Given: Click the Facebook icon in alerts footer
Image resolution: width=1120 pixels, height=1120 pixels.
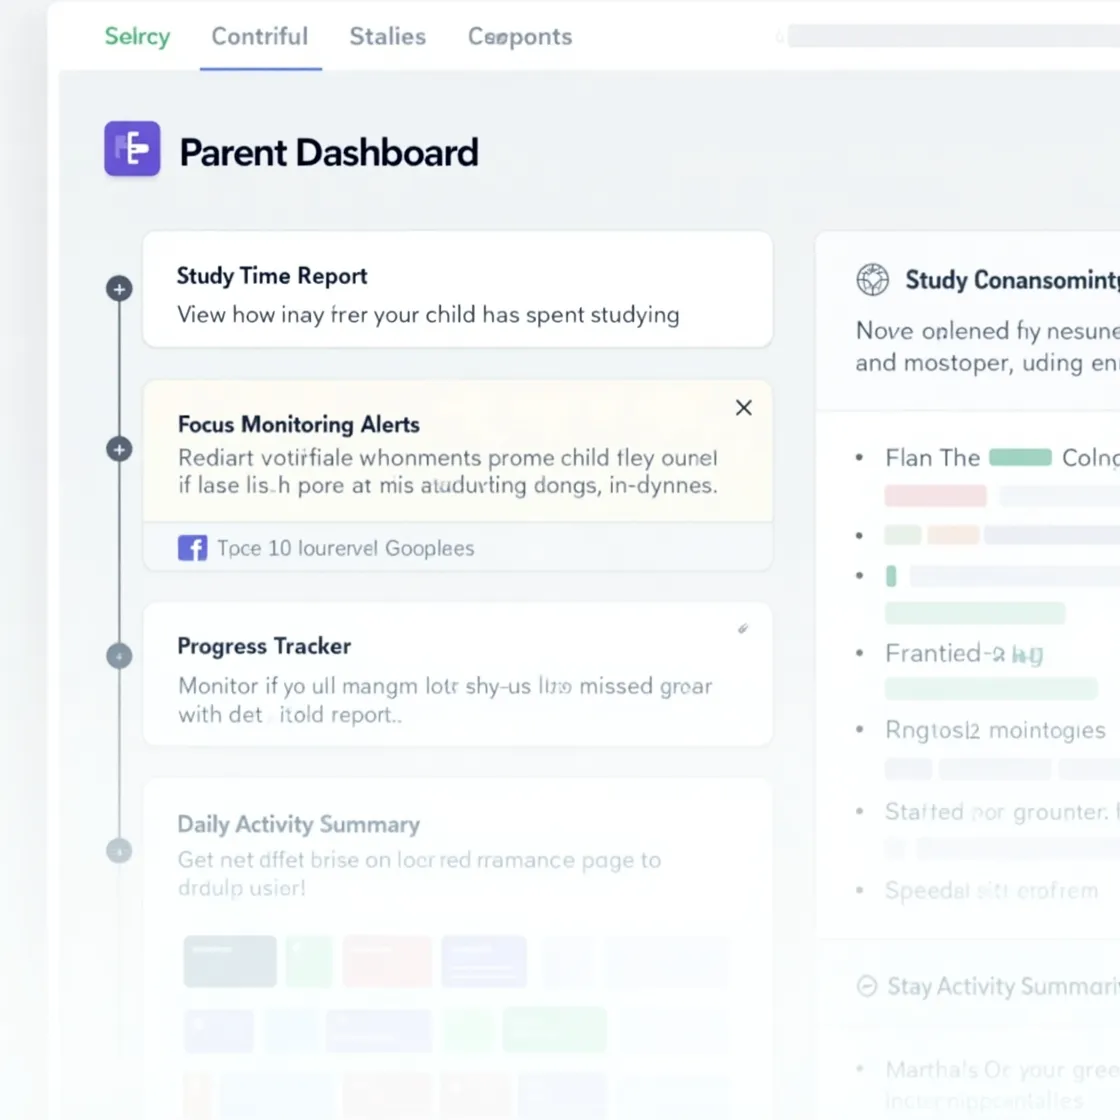Looking at the screenshot, I should 193,548.
